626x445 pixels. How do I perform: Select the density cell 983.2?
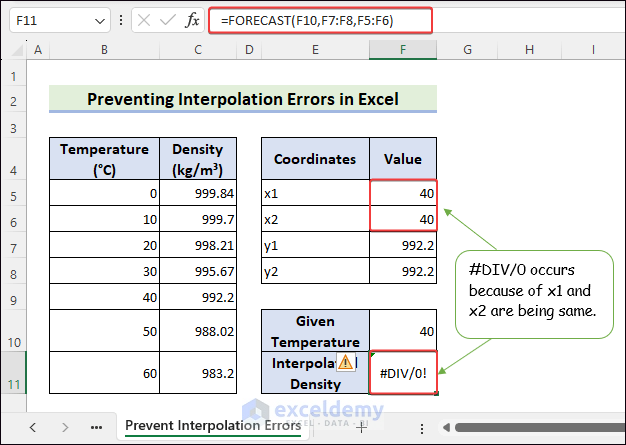coord(198,373)
